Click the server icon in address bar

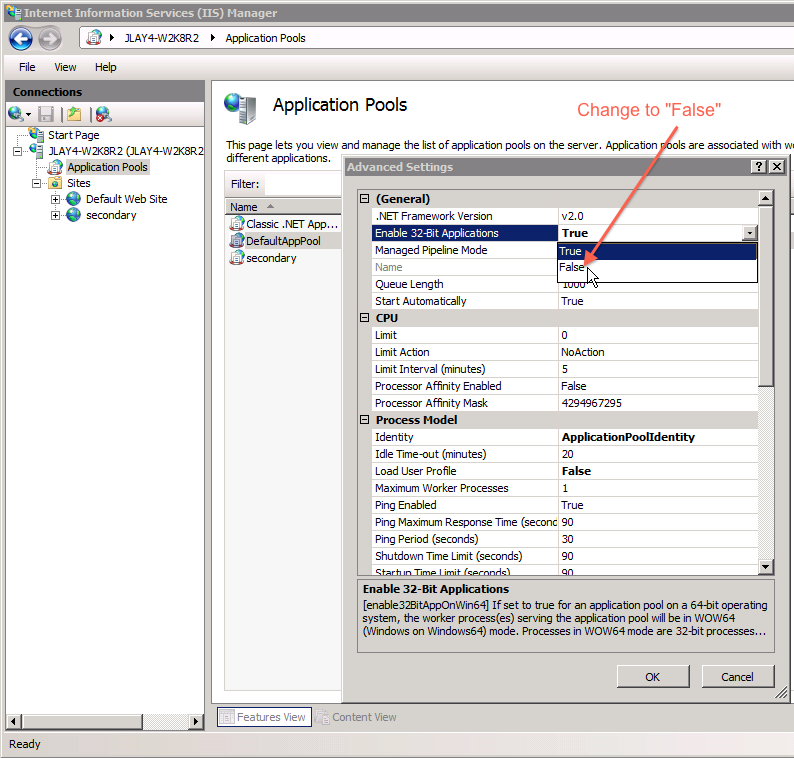[94, 38]
